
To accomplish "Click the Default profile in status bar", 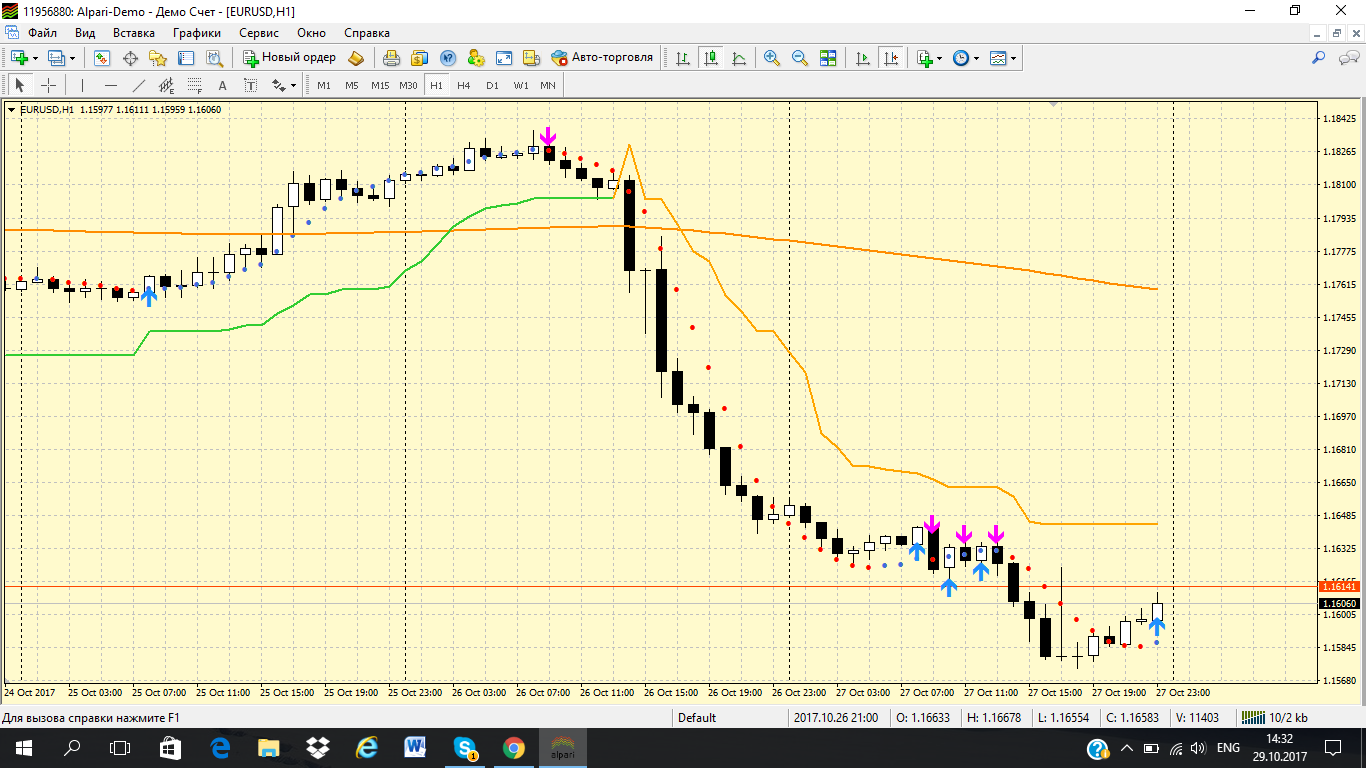I will pyautogui.click(x=697, y=718).
